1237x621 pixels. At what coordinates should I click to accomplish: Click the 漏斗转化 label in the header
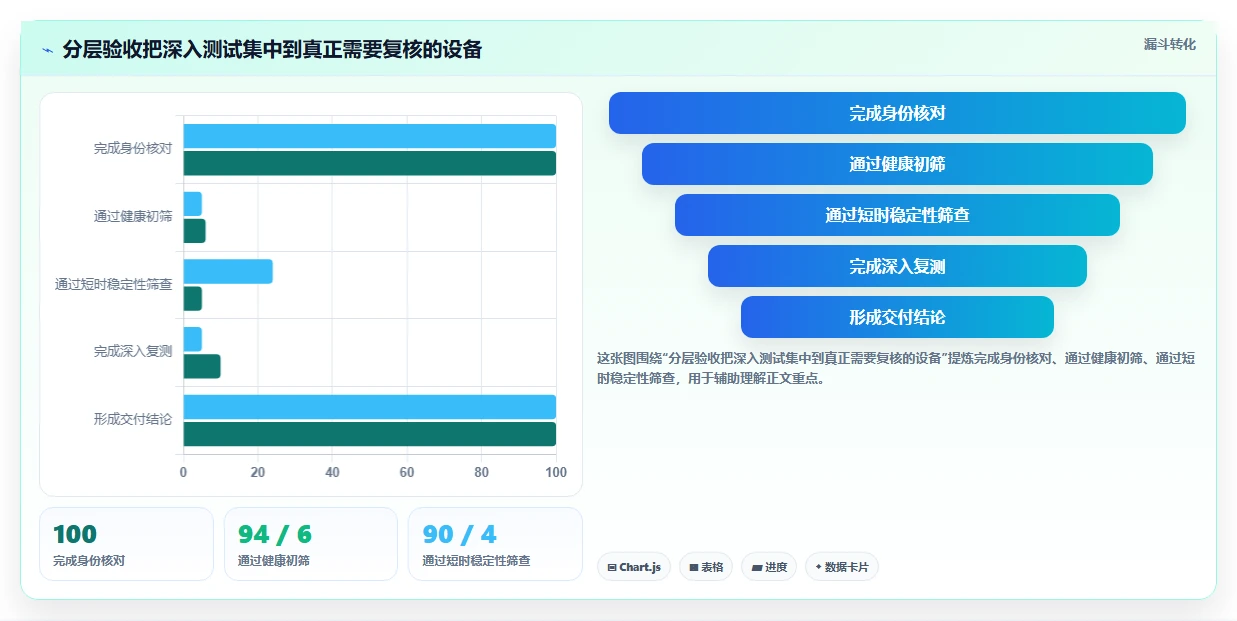tap(1169, 44)
